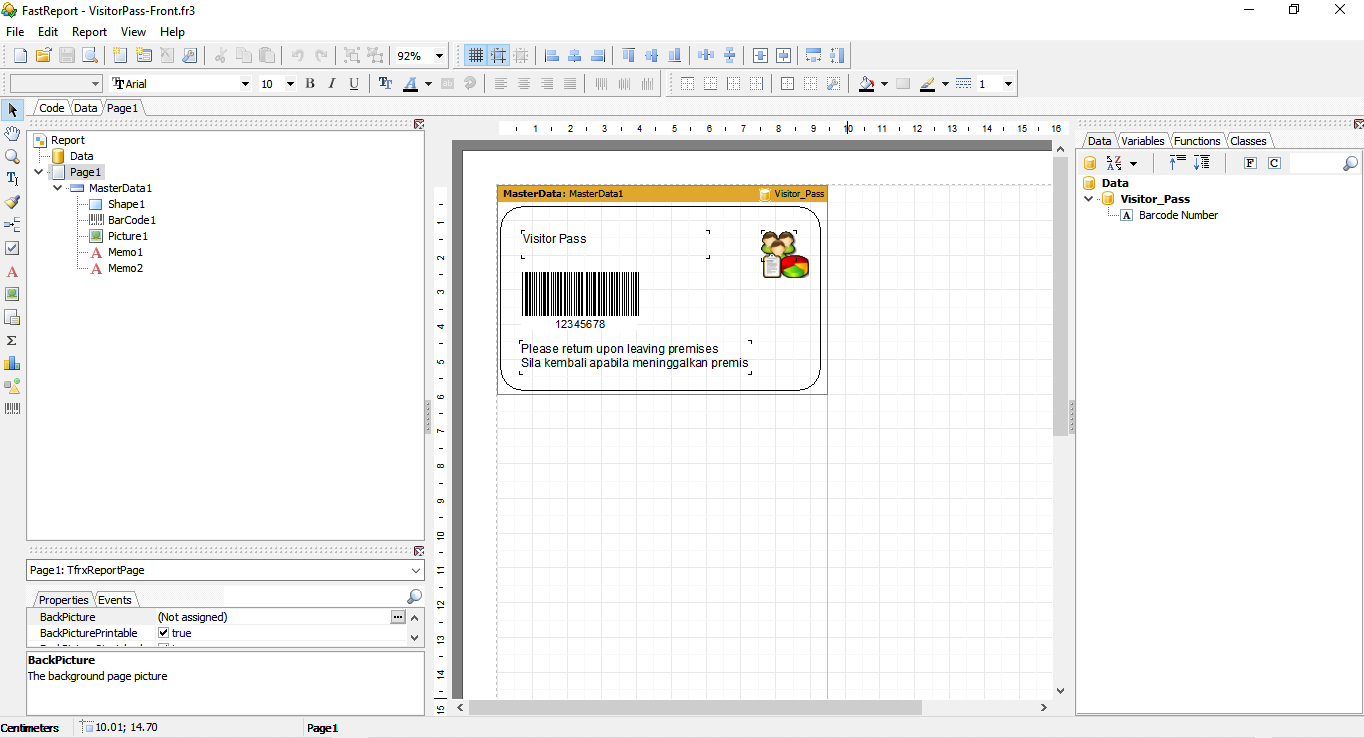Switch to the Variables tab
The height and width of the screenshot is (738, 1364).
coord(1142,141)
